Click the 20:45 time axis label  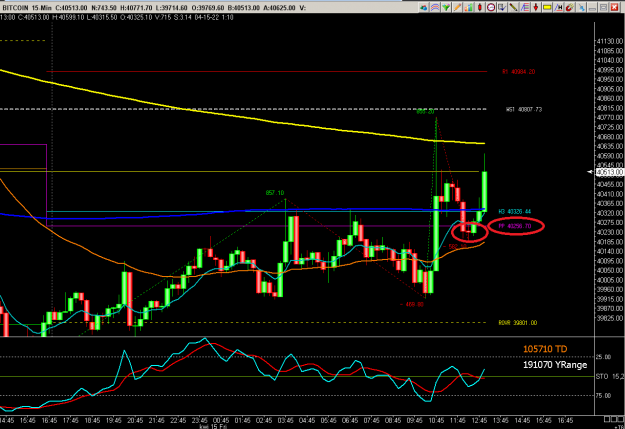click(x=135, y=421)
